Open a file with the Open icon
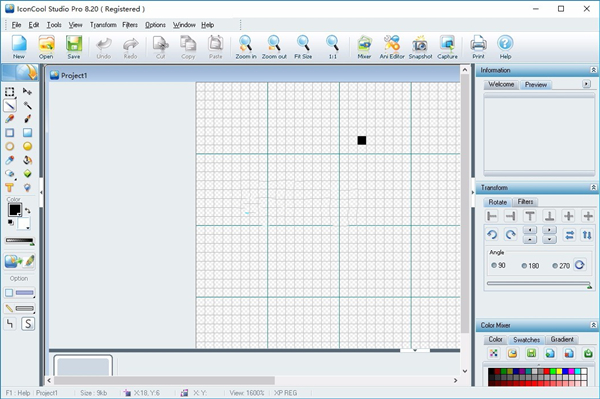The width and height of the screenshot is (600, 399). click(46, 47)
